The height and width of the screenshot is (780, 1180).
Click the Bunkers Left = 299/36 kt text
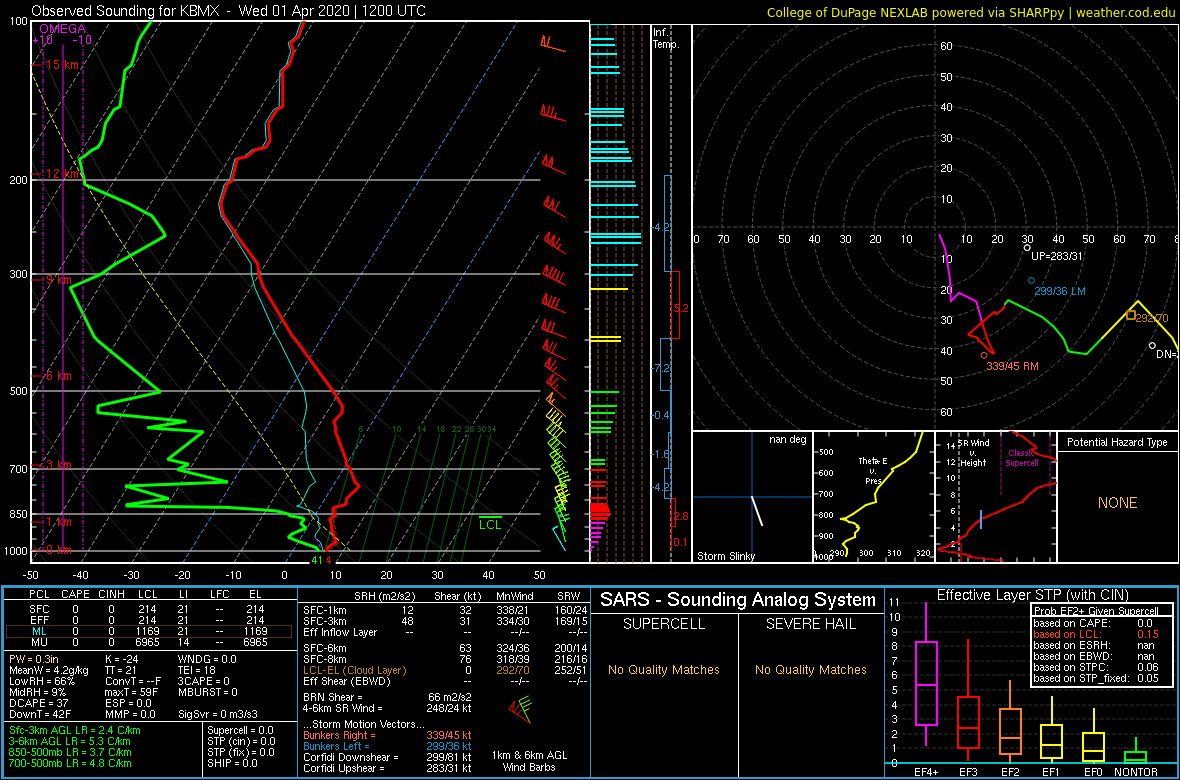(x=387, y=746)
